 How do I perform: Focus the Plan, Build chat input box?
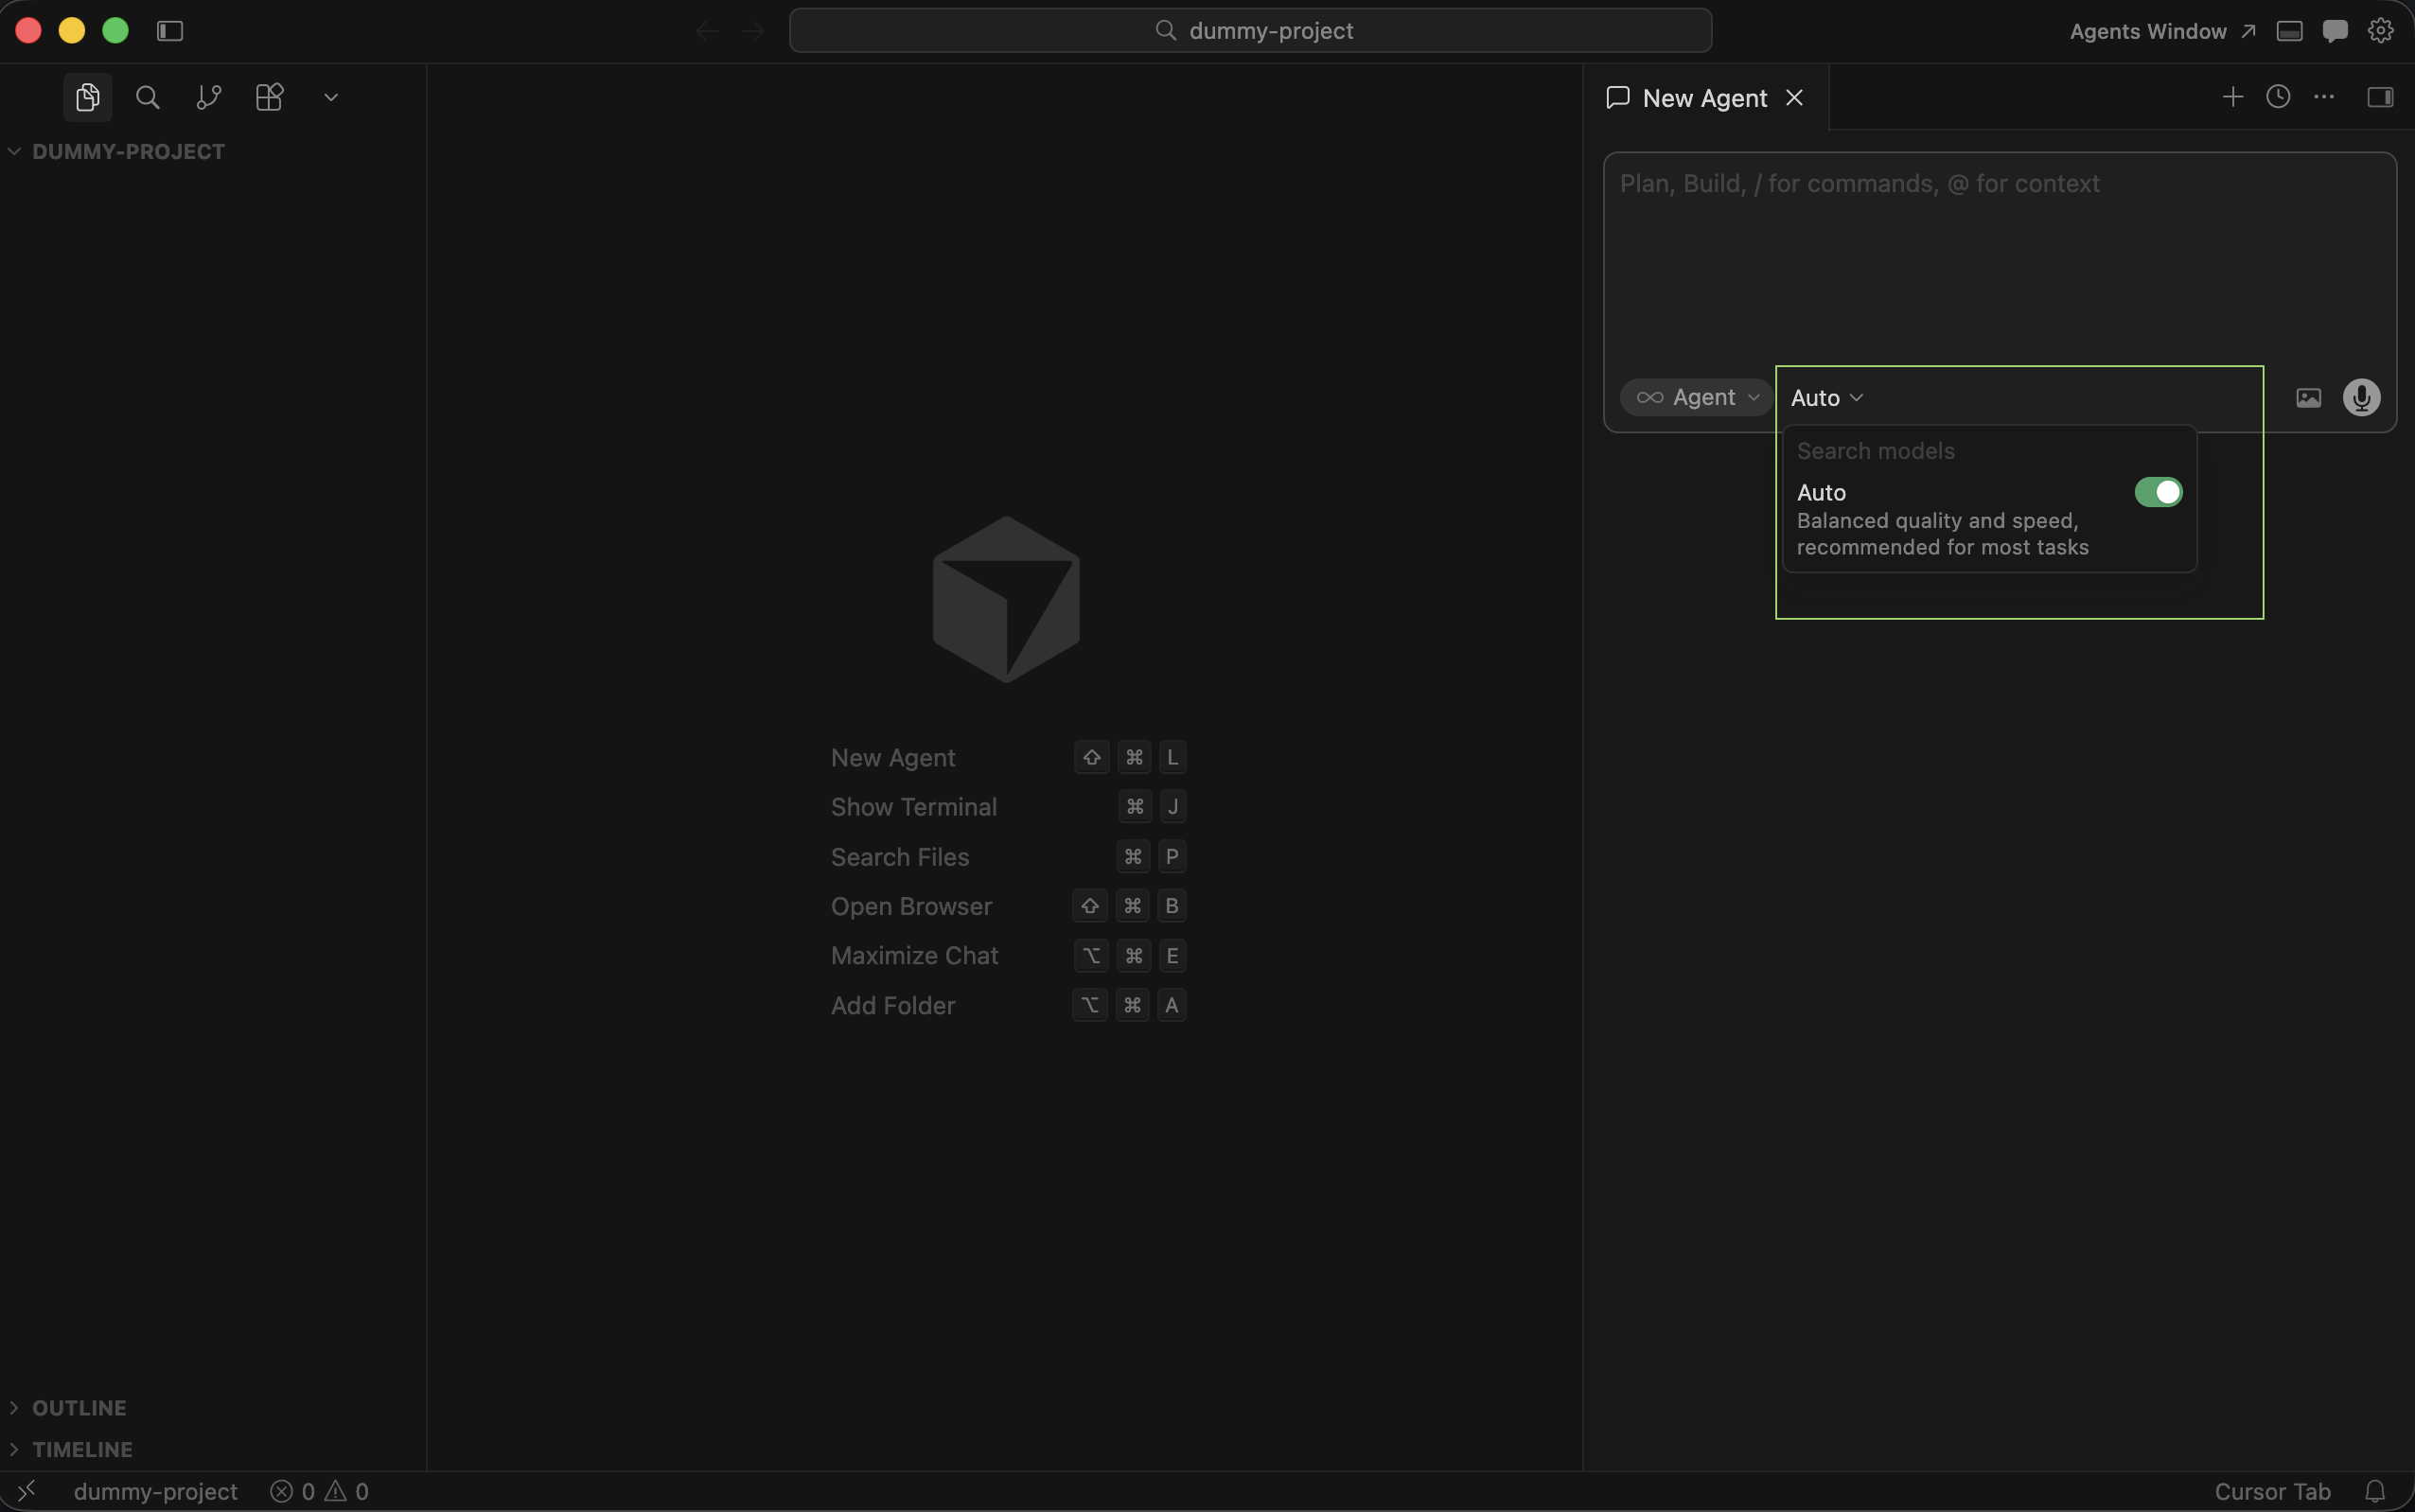(x=1999, y=260)
